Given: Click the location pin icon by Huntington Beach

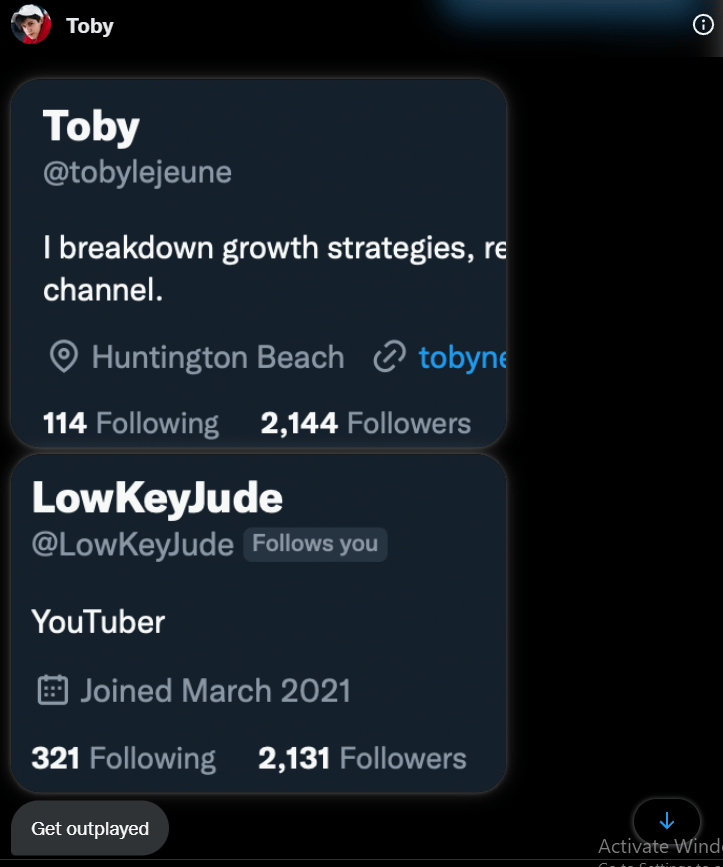Looking at the screenshot, I should click(x=63, y=358).
